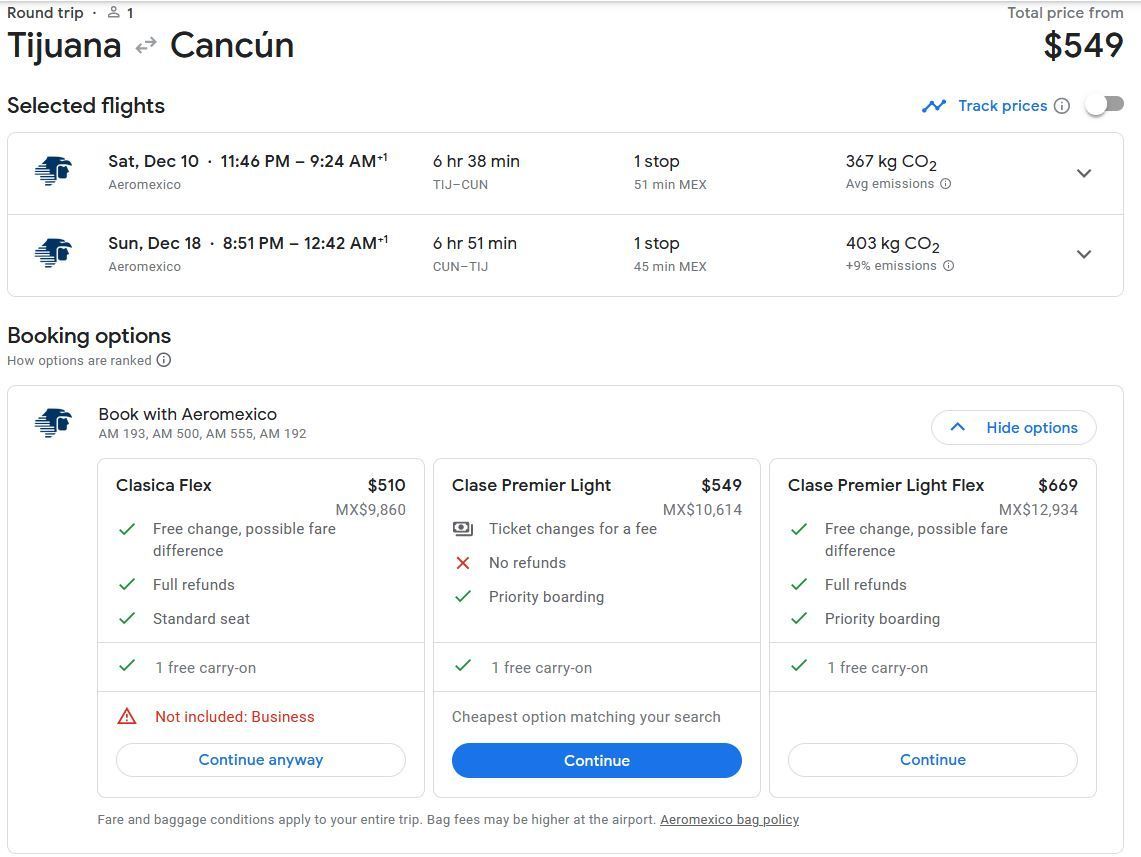1141x857 pixels.
Task: Click the CUN–TIJ route code
Action: point(461,267)
